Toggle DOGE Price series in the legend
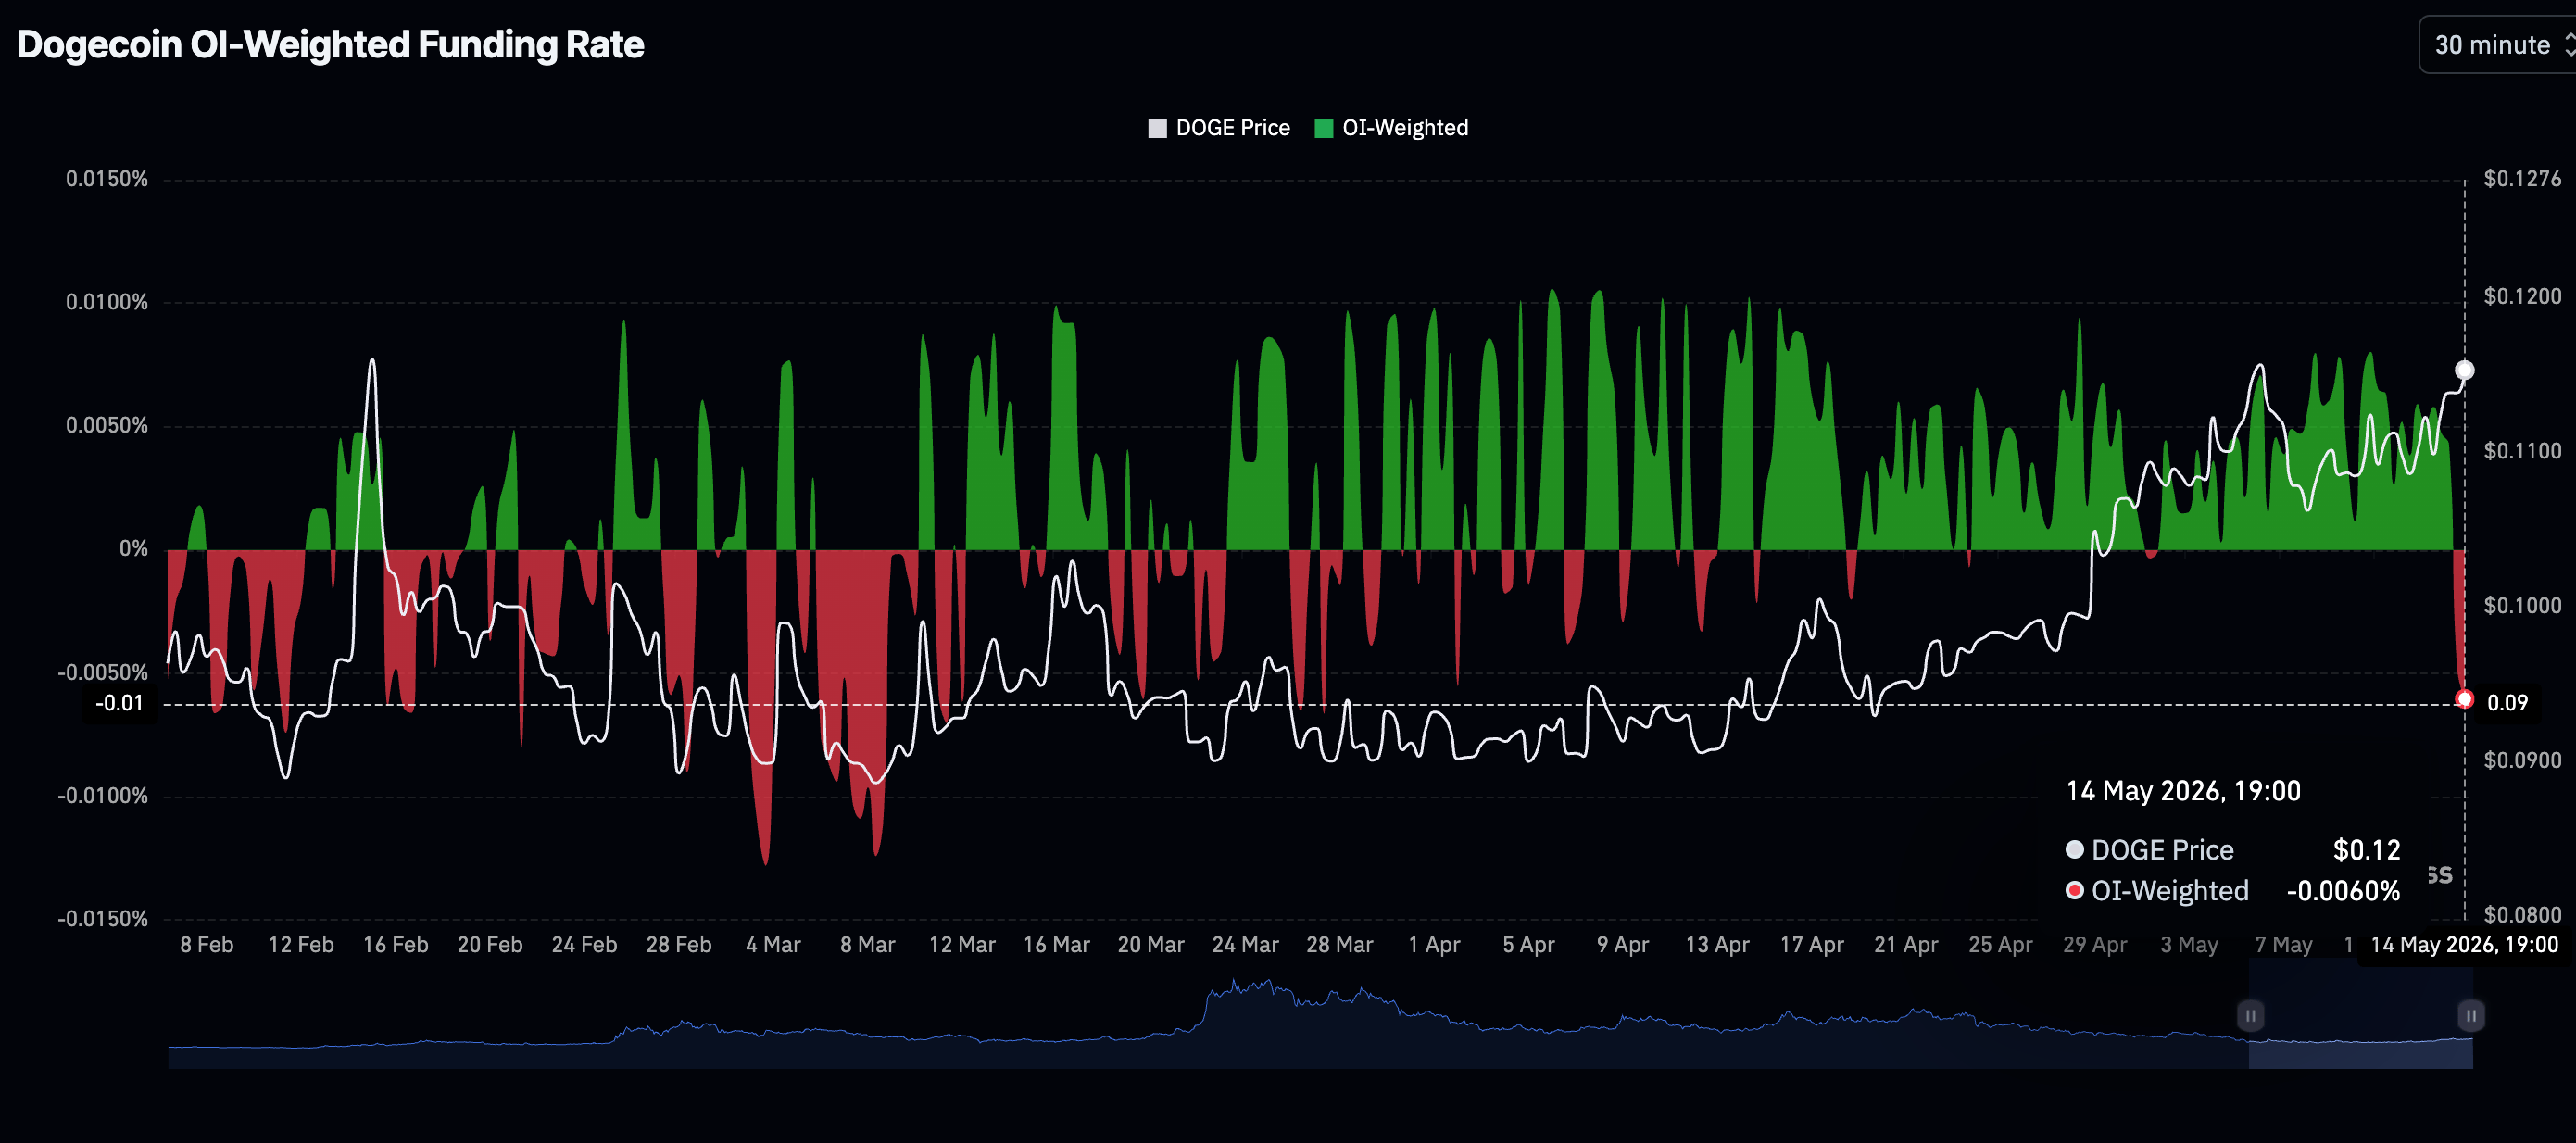Screen dimensions: 2576x1143 pyautogui.click(x=1219, y=128)
